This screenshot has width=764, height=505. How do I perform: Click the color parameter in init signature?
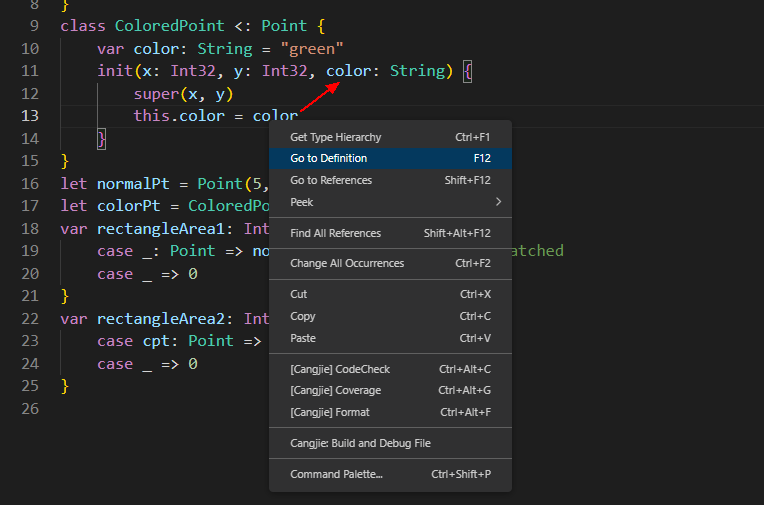point(348,71)
